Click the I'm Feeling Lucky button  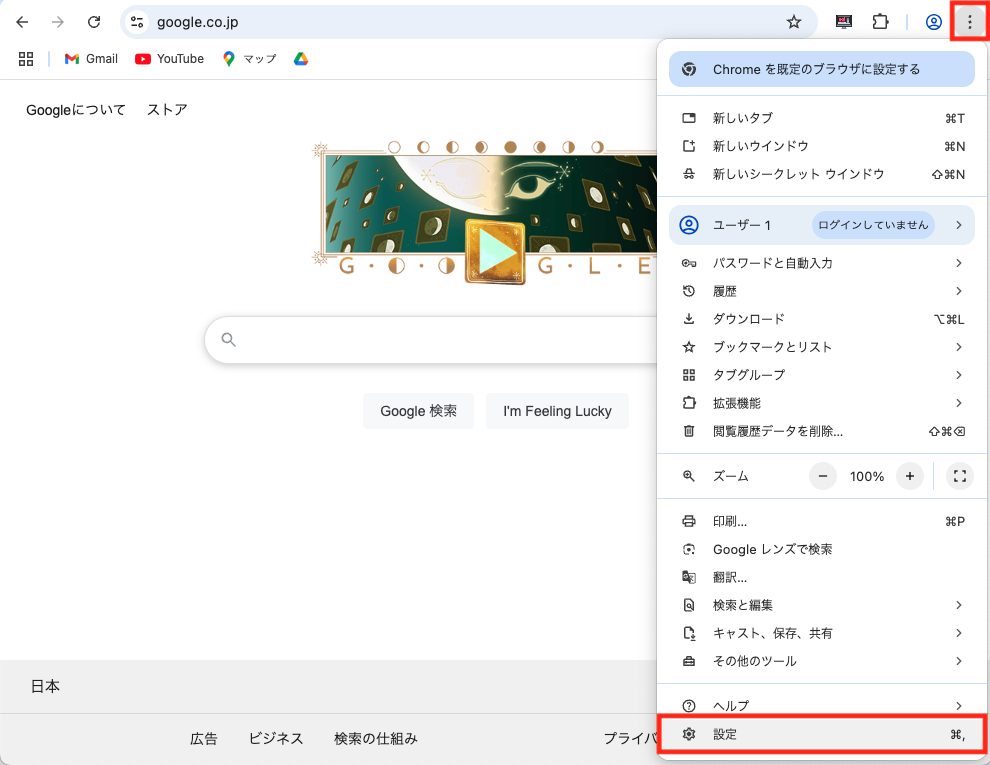click(x=557, y=411)
